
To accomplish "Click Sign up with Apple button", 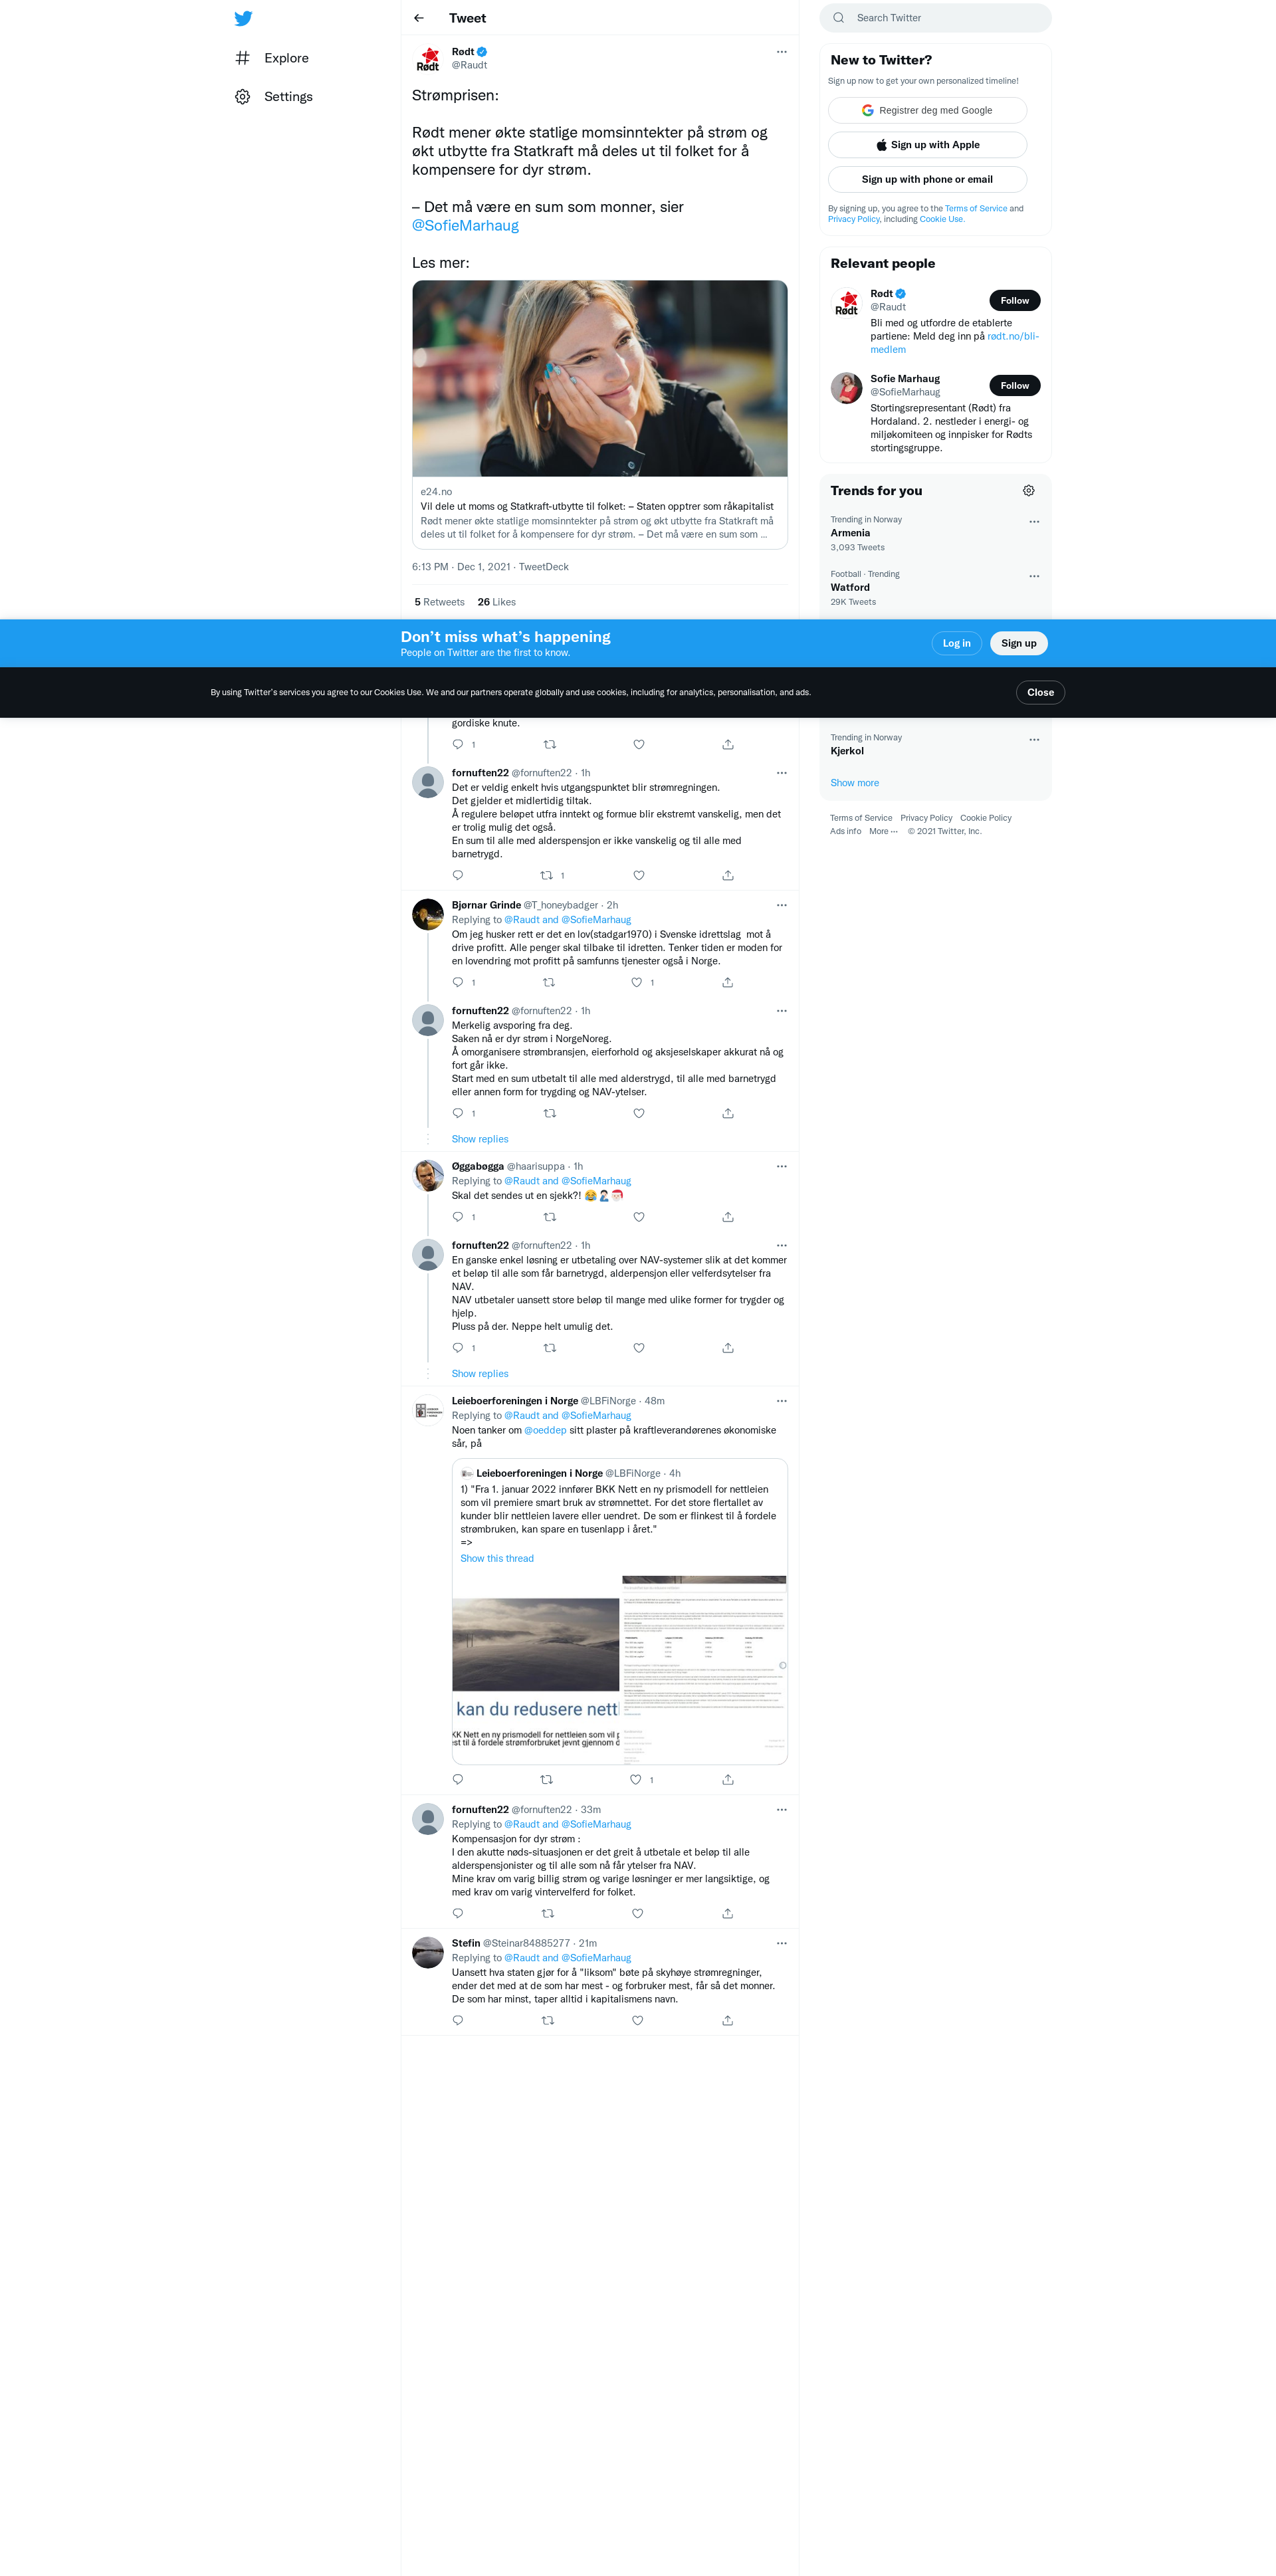I will [927, 145].
